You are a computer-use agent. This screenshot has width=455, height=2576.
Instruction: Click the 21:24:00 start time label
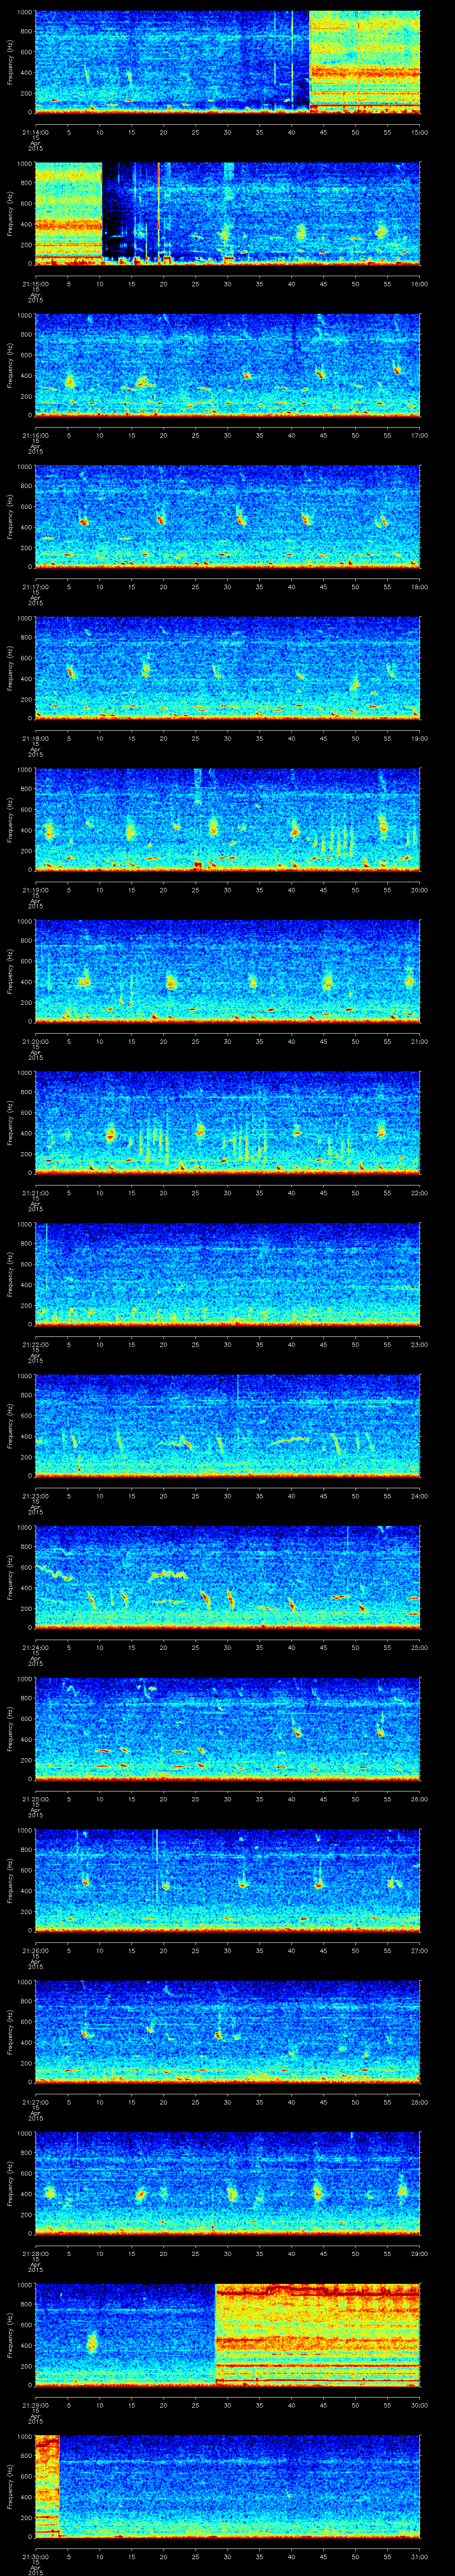pos(35,1647)
